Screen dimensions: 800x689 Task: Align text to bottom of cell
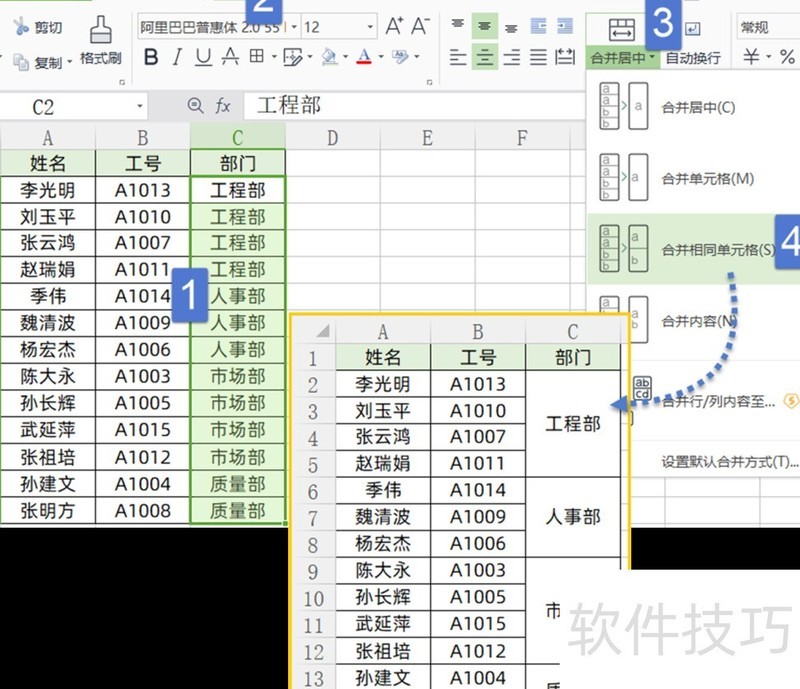[x=511, y=27]
